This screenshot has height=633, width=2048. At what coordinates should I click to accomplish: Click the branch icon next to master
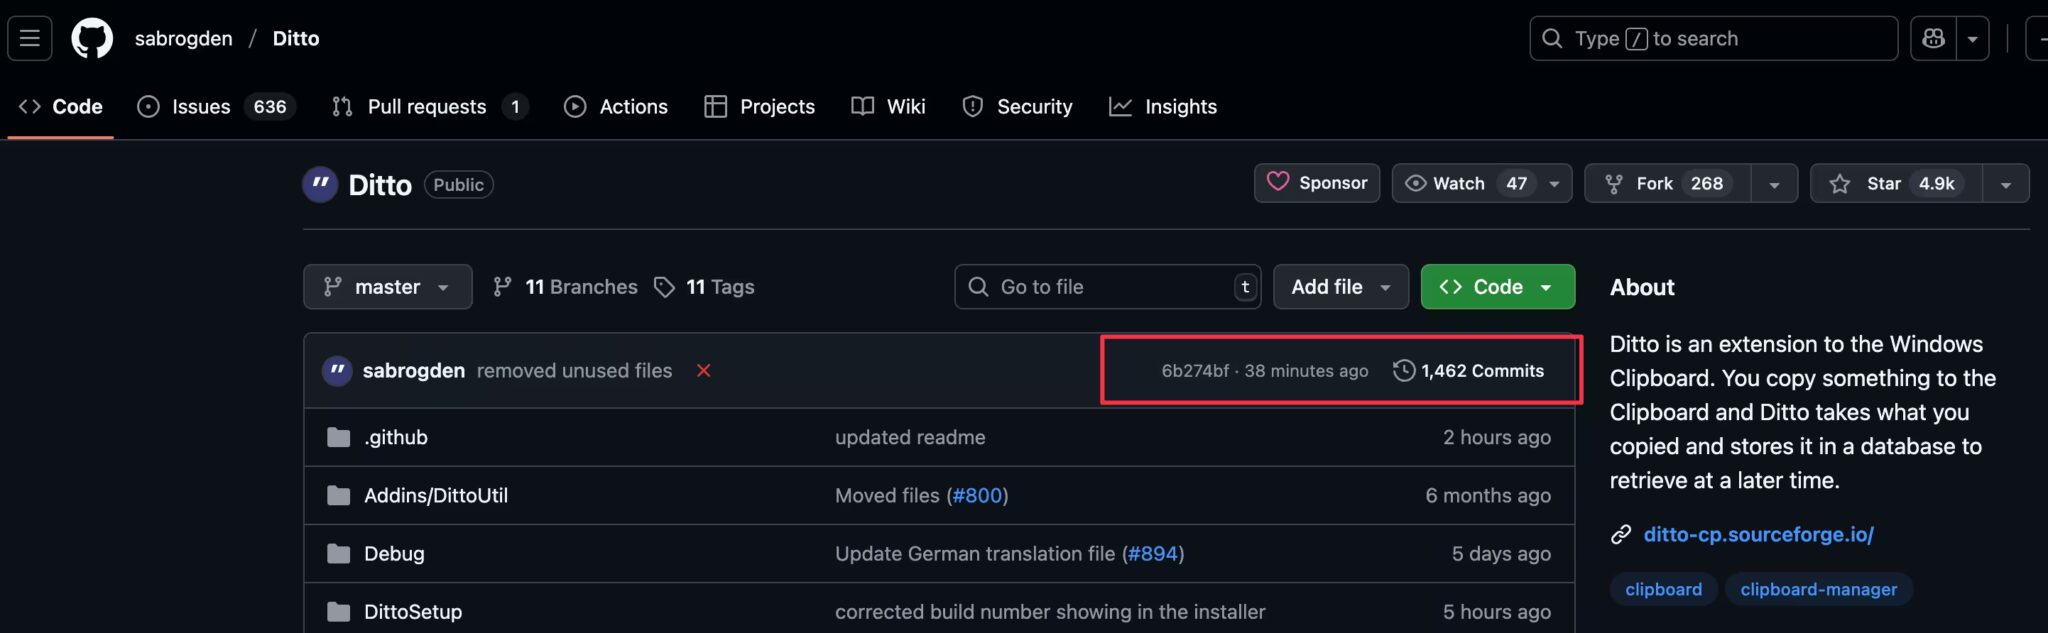[330, 286]
